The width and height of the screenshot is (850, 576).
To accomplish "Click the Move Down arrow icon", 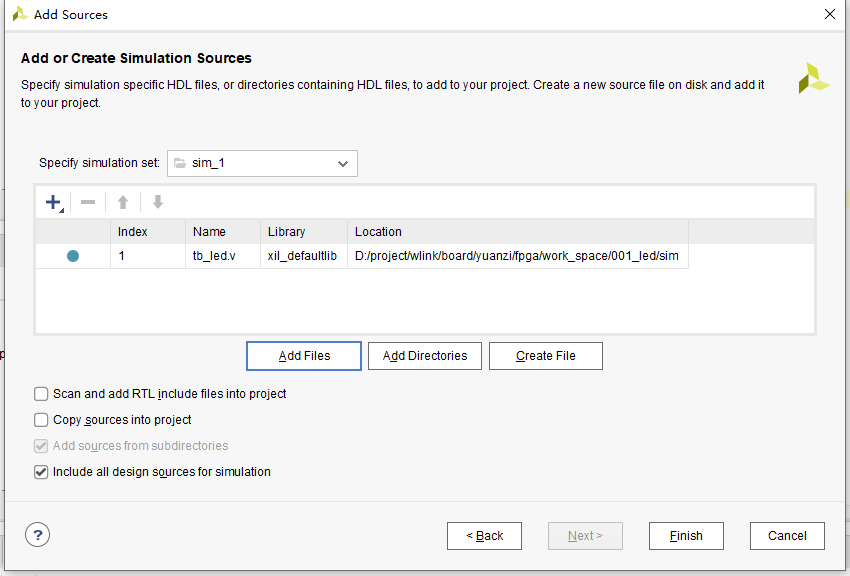I will pos(158,202).
